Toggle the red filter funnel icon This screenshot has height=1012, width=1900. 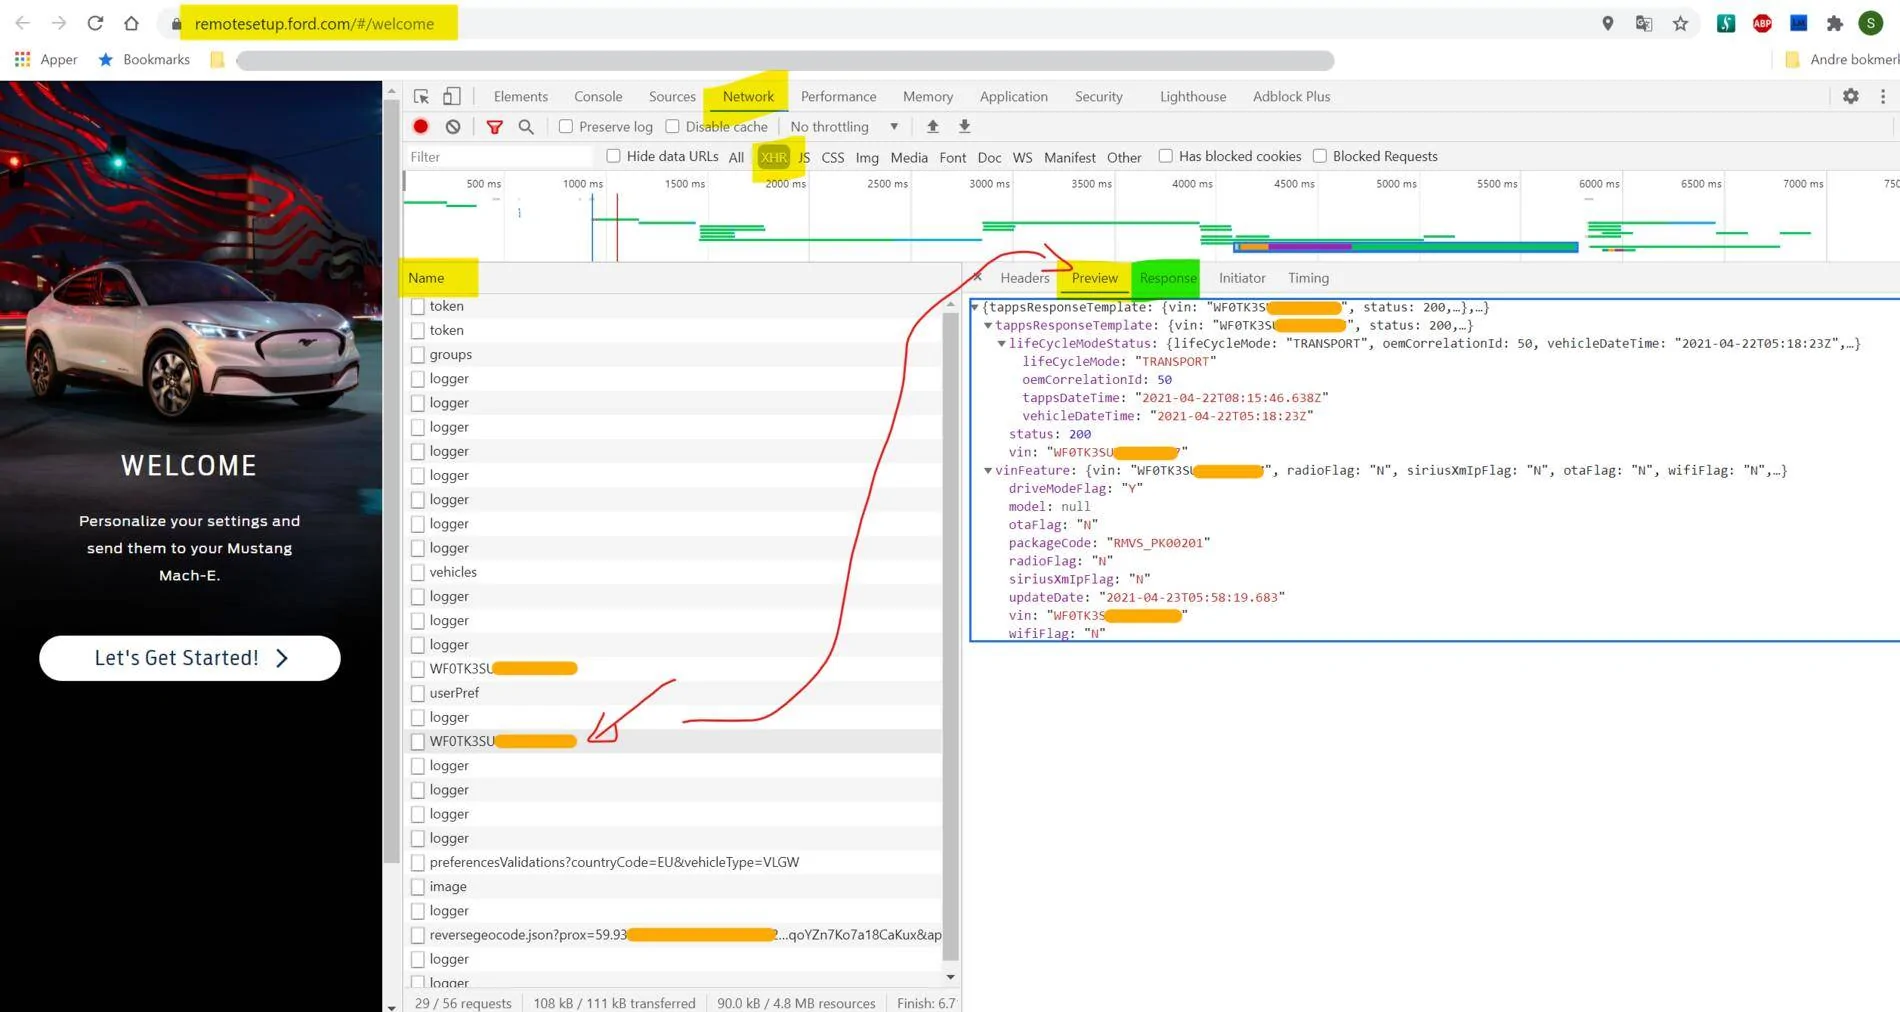coord(494,127)
